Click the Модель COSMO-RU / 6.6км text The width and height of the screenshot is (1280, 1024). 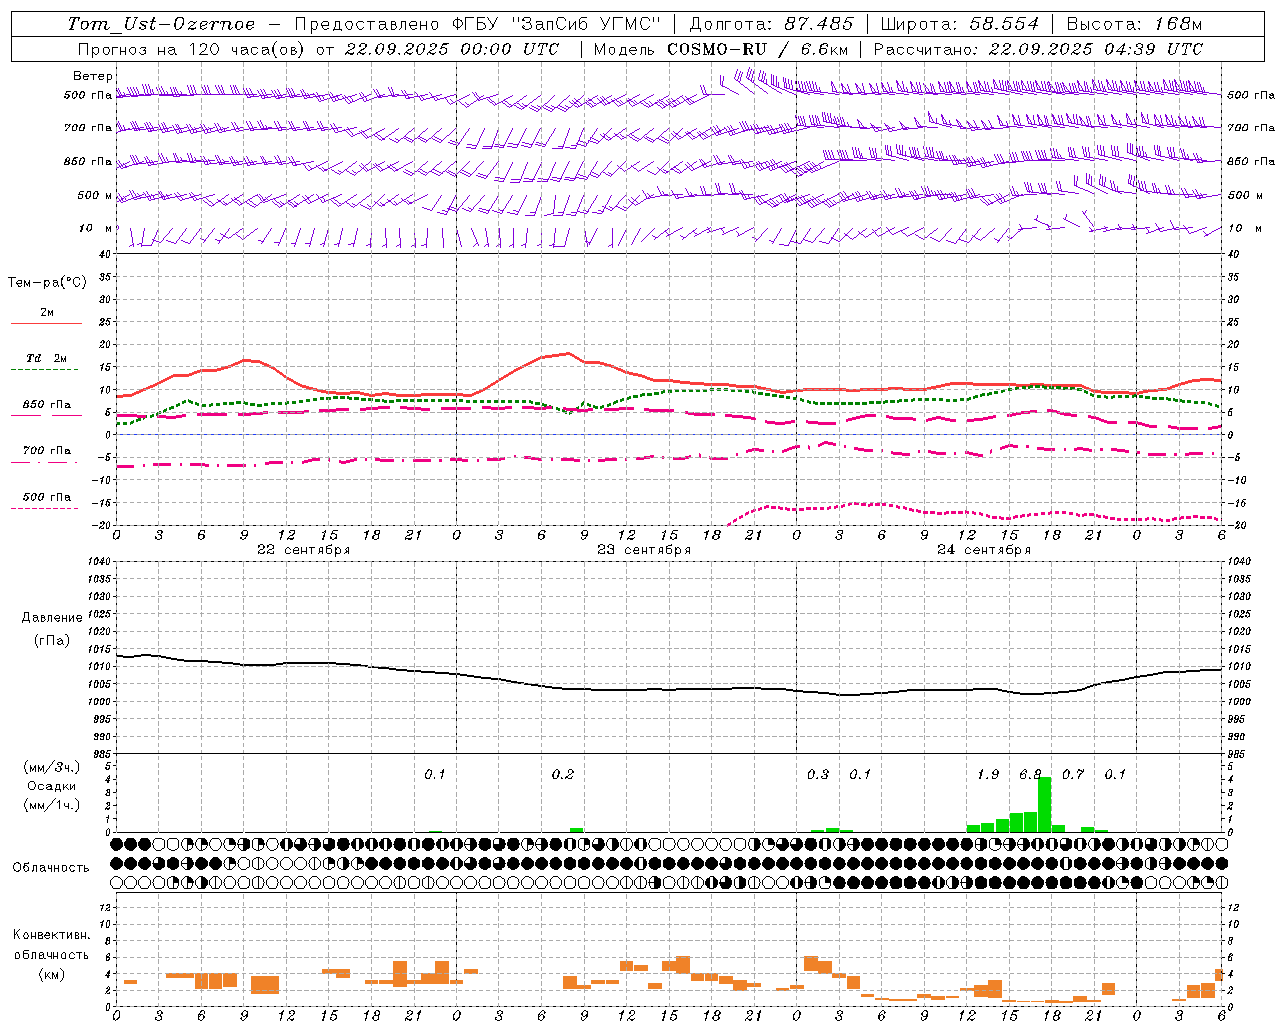(x=720, y=48)
